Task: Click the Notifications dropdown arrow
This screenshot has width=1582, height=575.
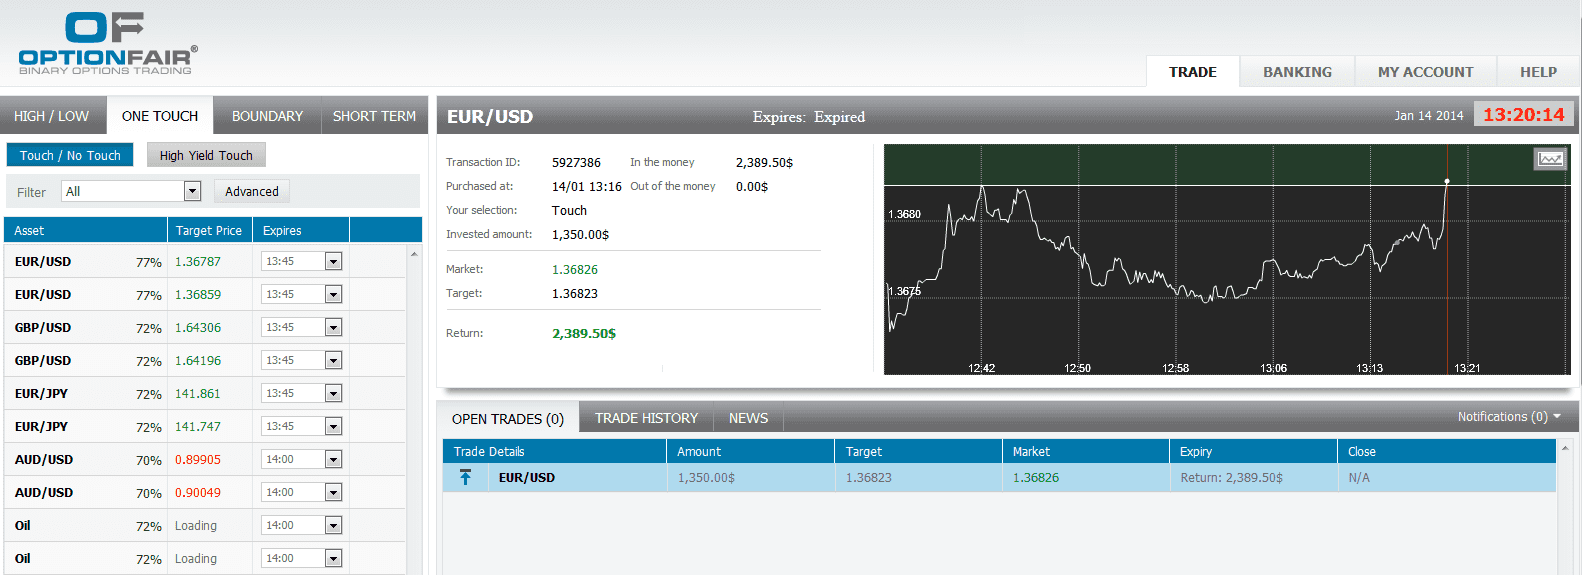Action: (1557, 416)
